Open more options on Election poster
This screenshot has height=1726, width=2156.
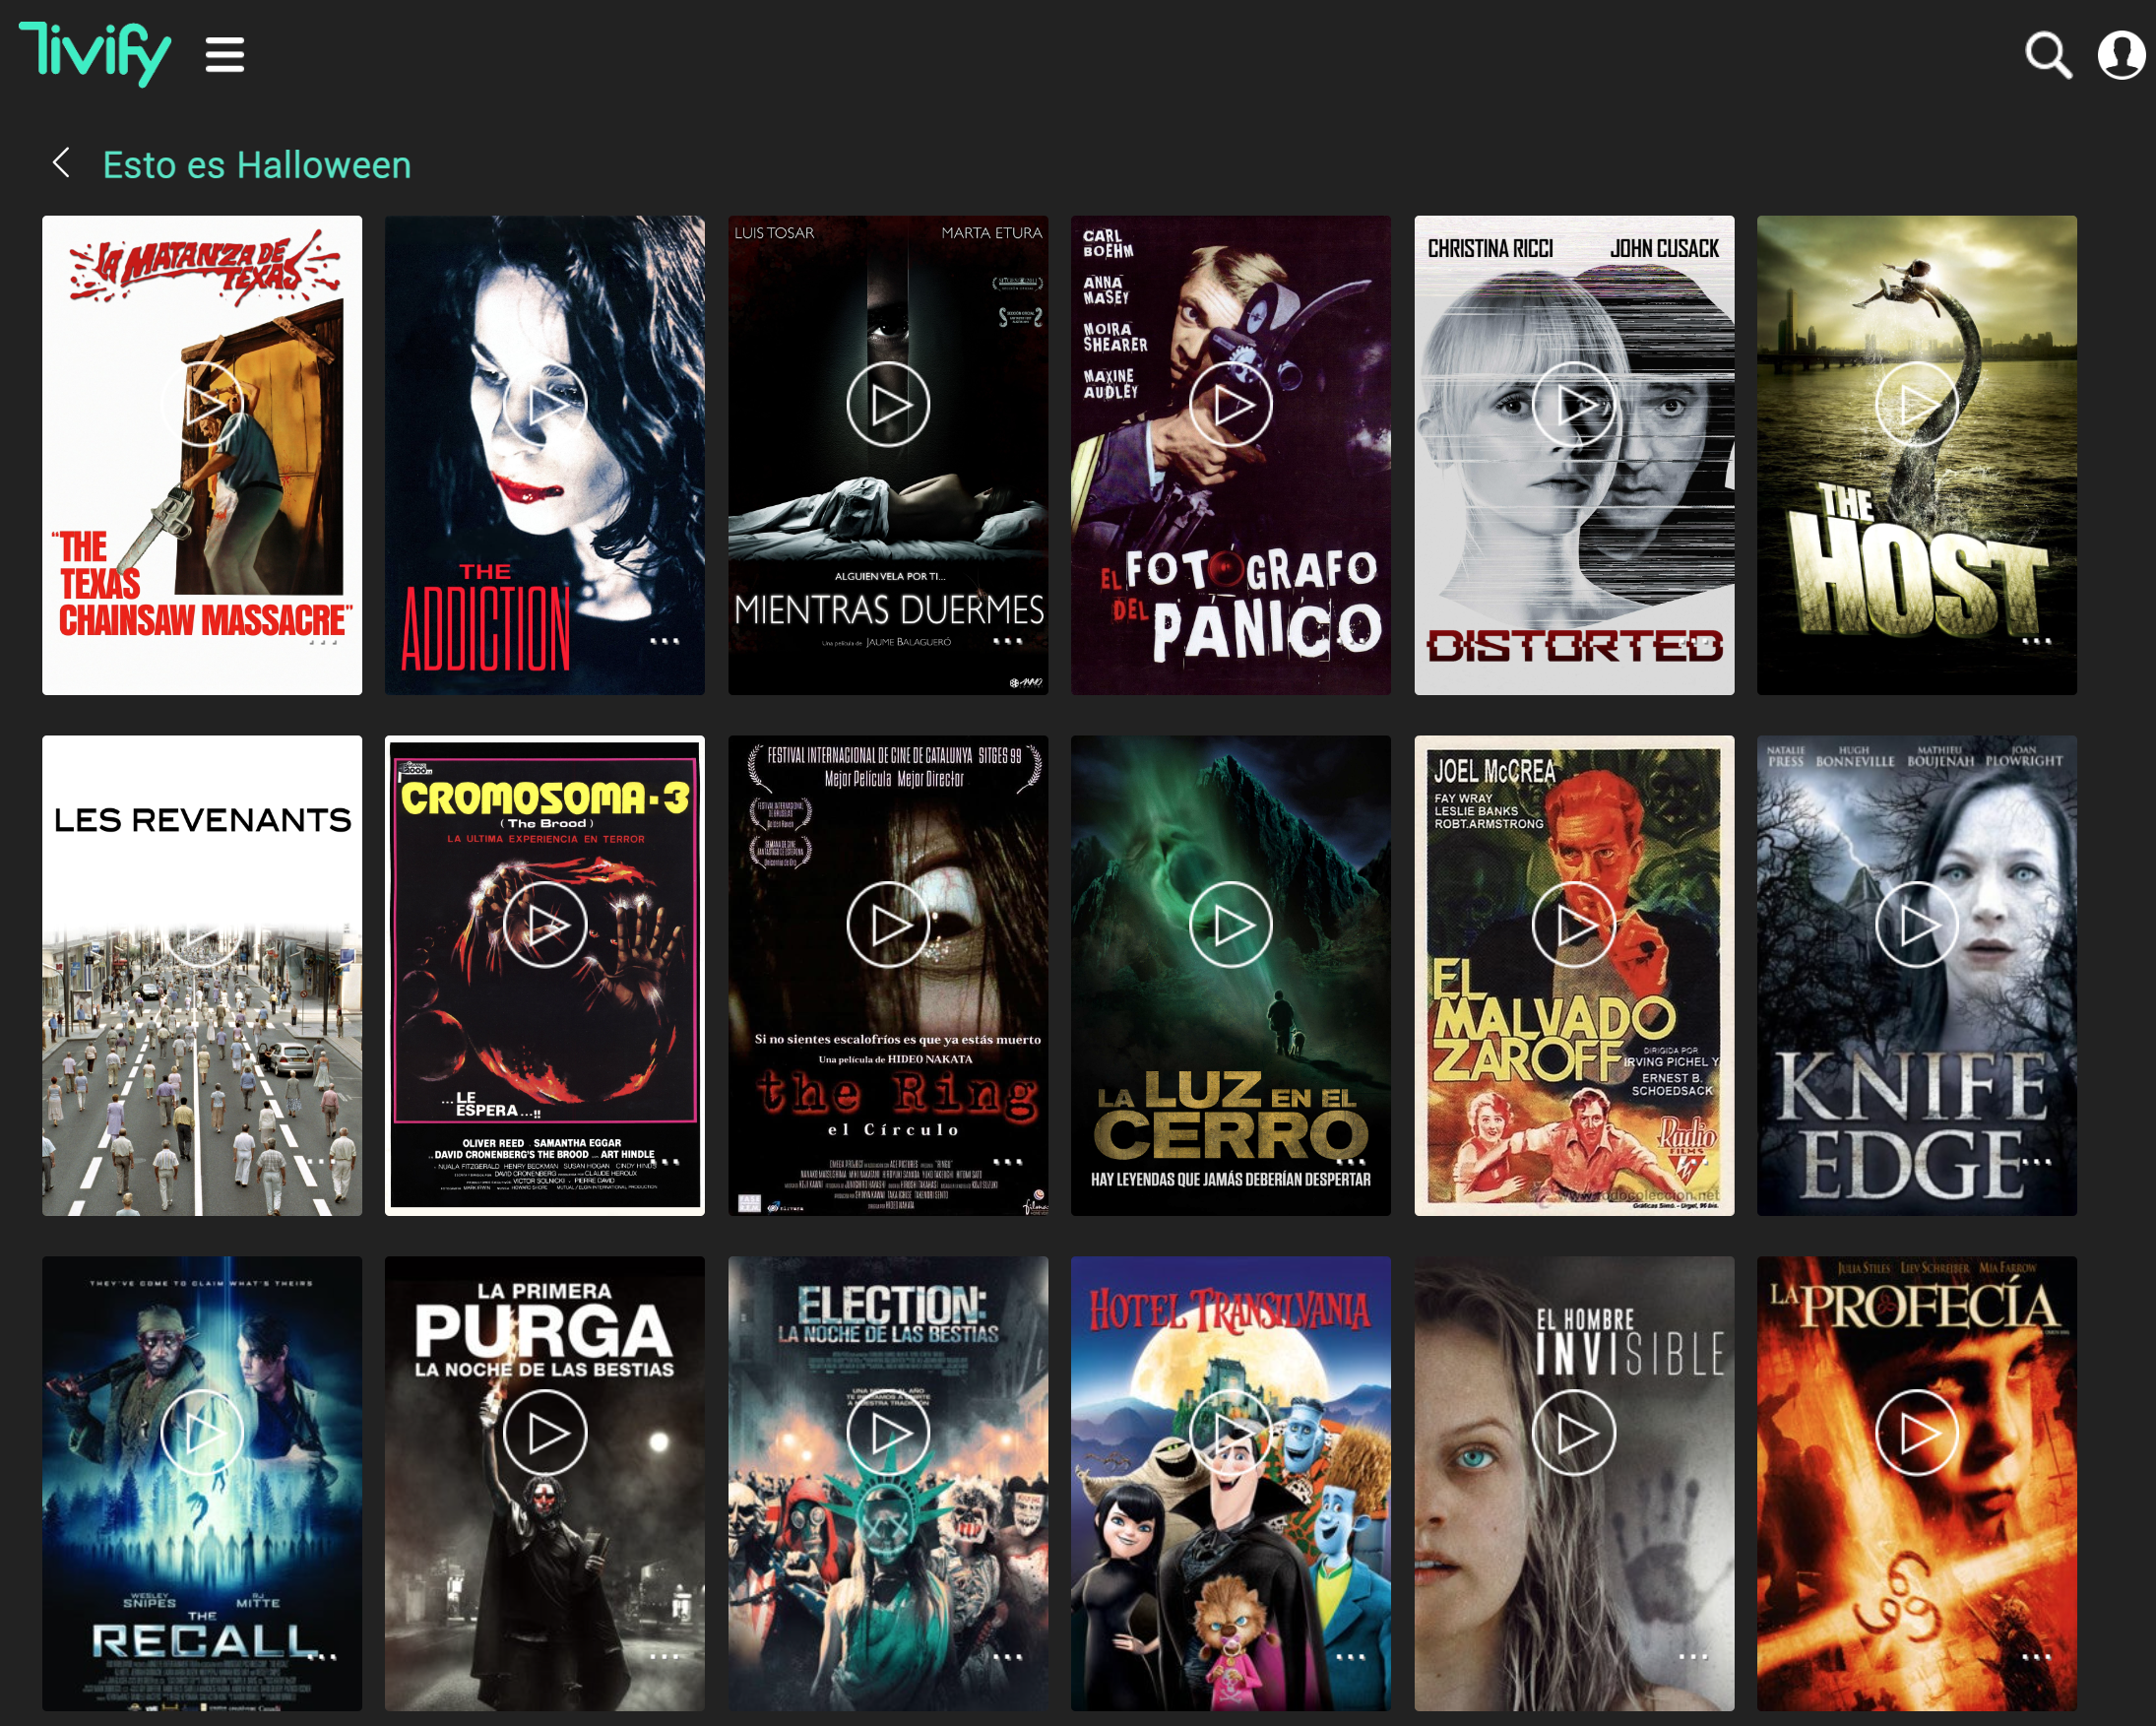(1008, 1657)
